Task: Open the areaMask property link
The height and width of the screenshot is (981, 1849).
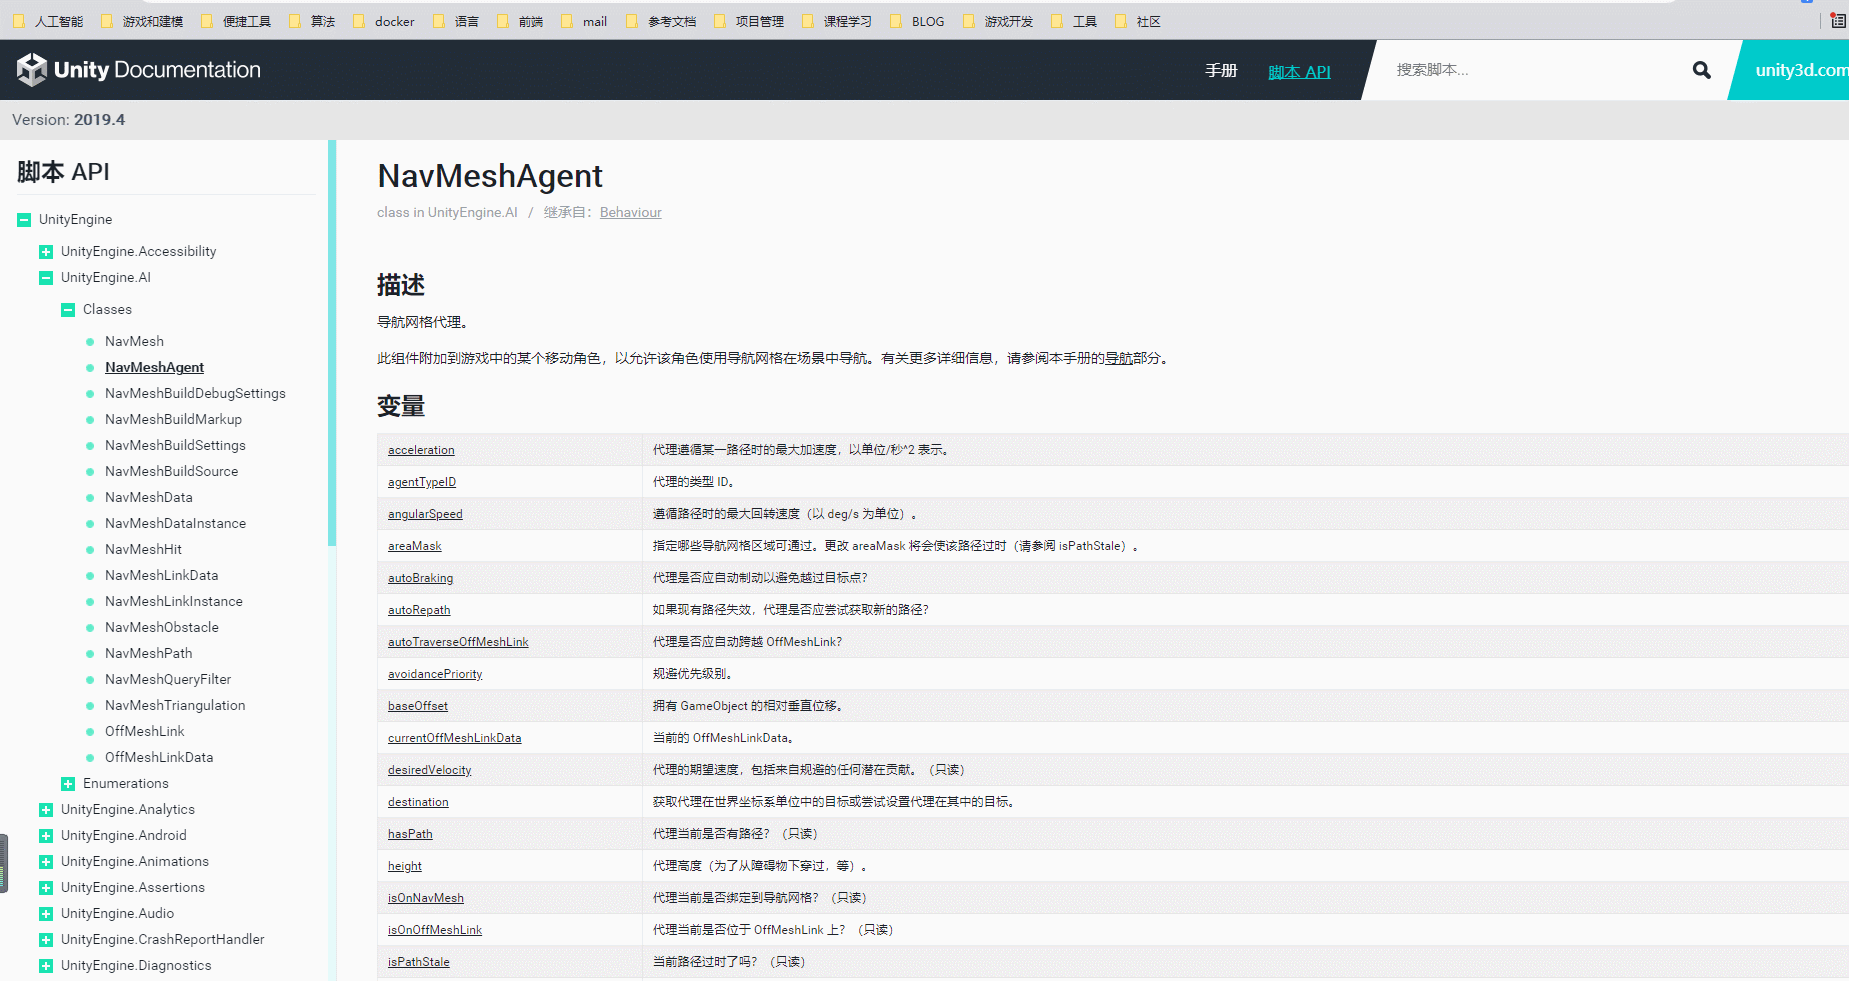Action: (x=415, y=546)
